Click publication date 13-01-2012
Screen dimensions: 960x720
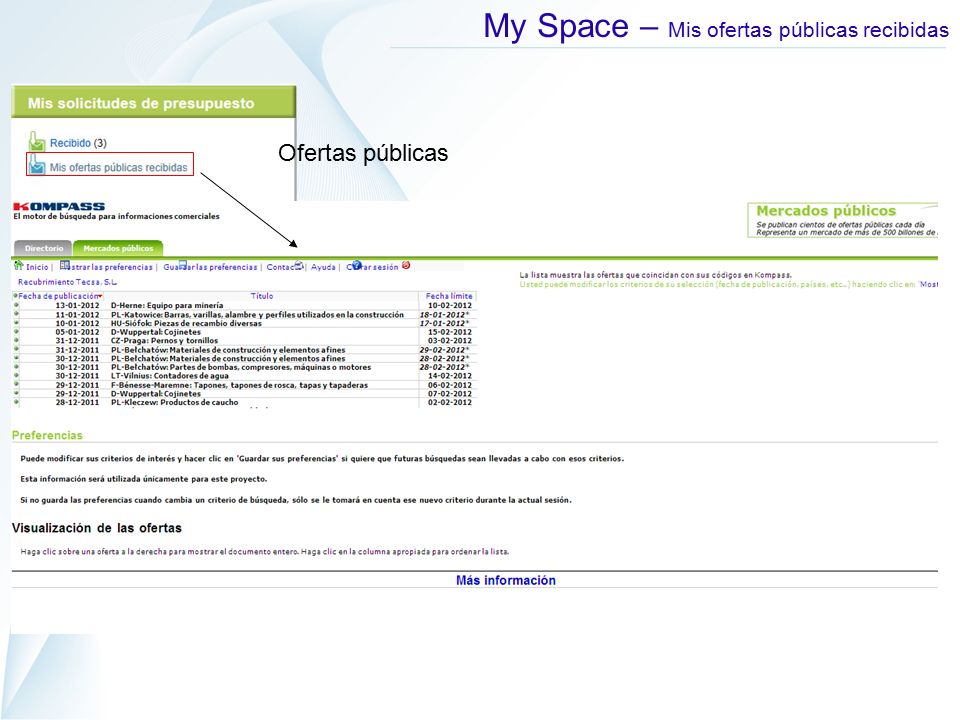[x=77, y=305]
